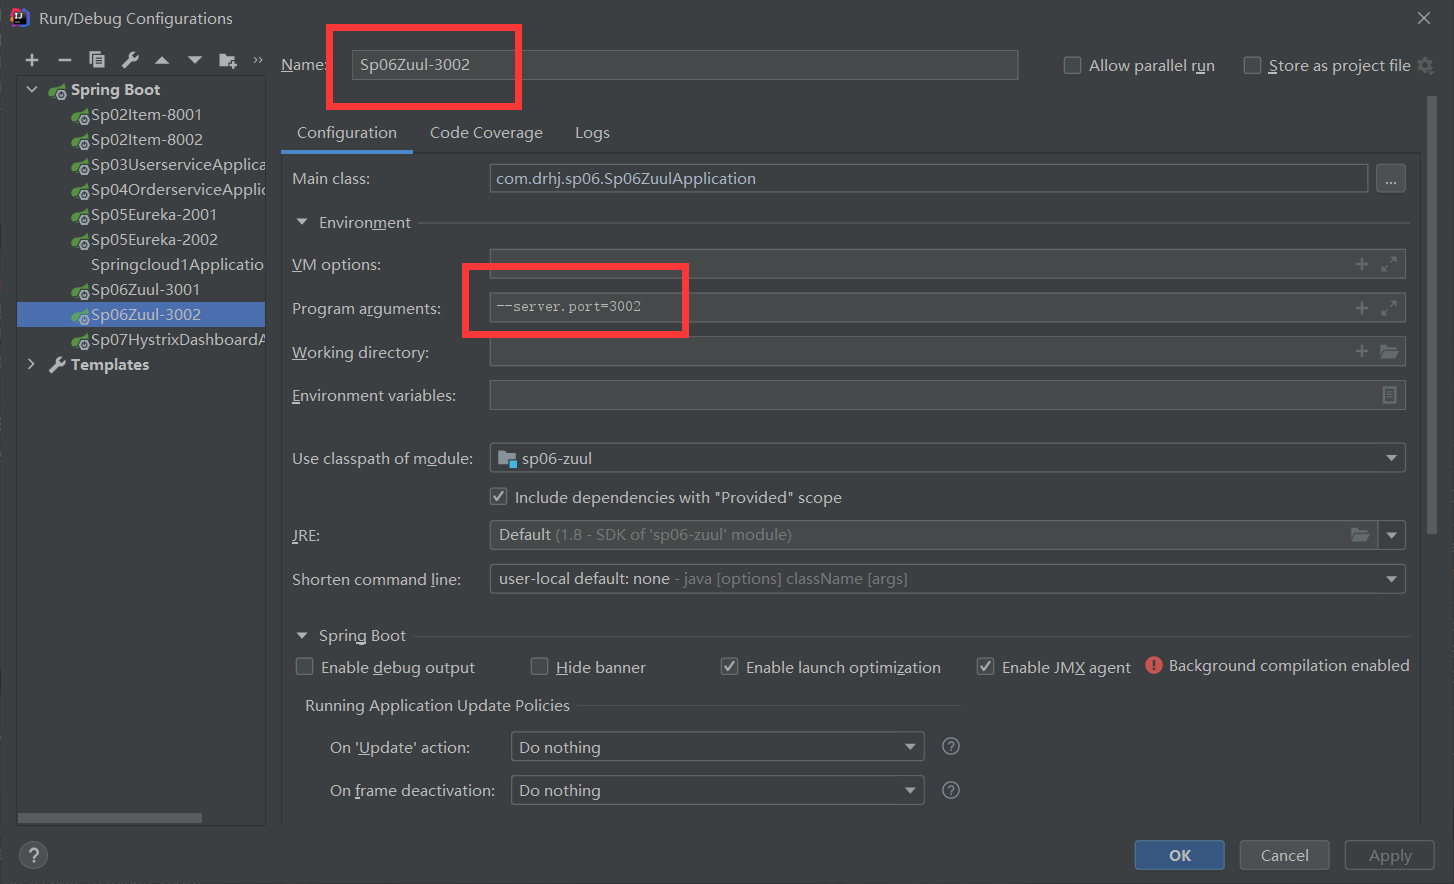Viewport: 1454px width, 884px height.
Task: Click the Name input field
Action: coord(685,65)
